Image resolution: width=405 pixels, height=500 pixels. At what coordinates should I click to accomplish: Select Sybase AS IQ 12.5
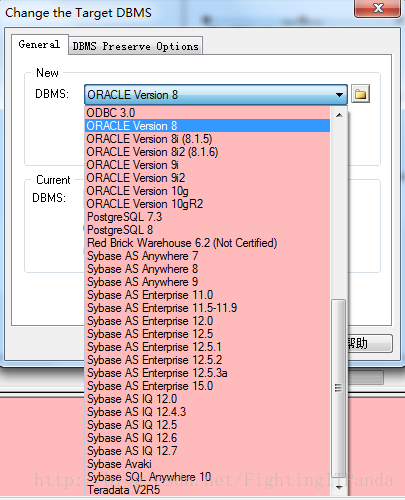(207, 425)
